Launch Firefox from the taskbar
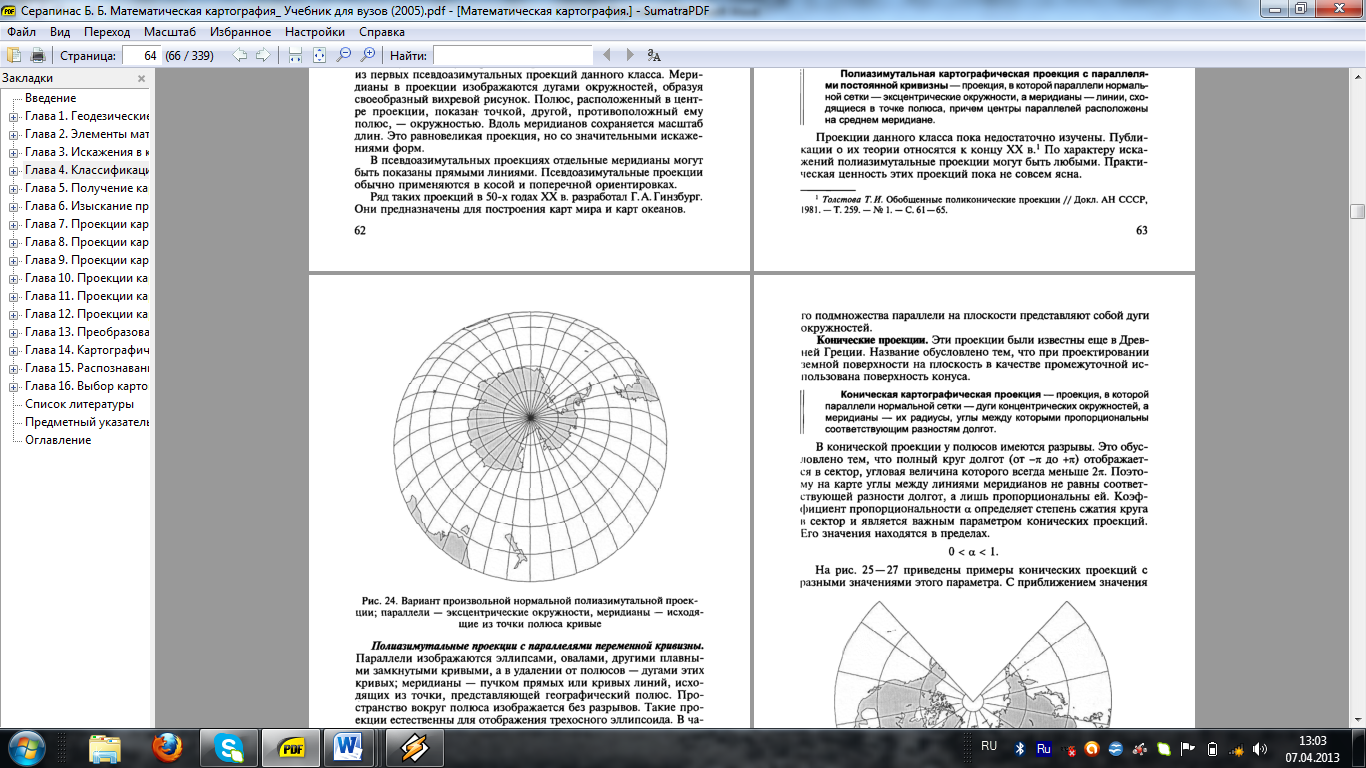1366x768 pixels. tap(167, 747)
